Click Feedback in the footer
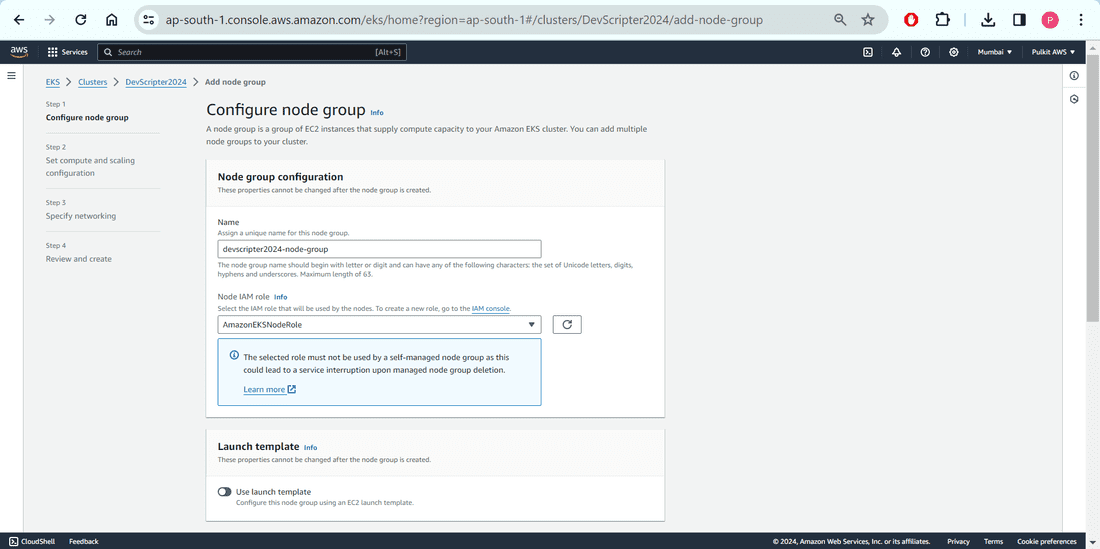This screenshot has width=1100, height=549. tap(83, 541)
